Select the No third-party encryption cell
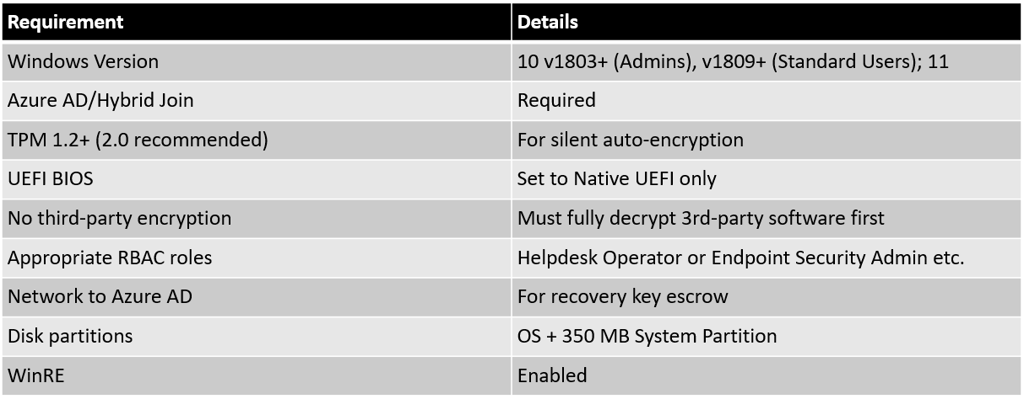Image resolution: width=1024 pixels, height=398 pixels. 257,218
